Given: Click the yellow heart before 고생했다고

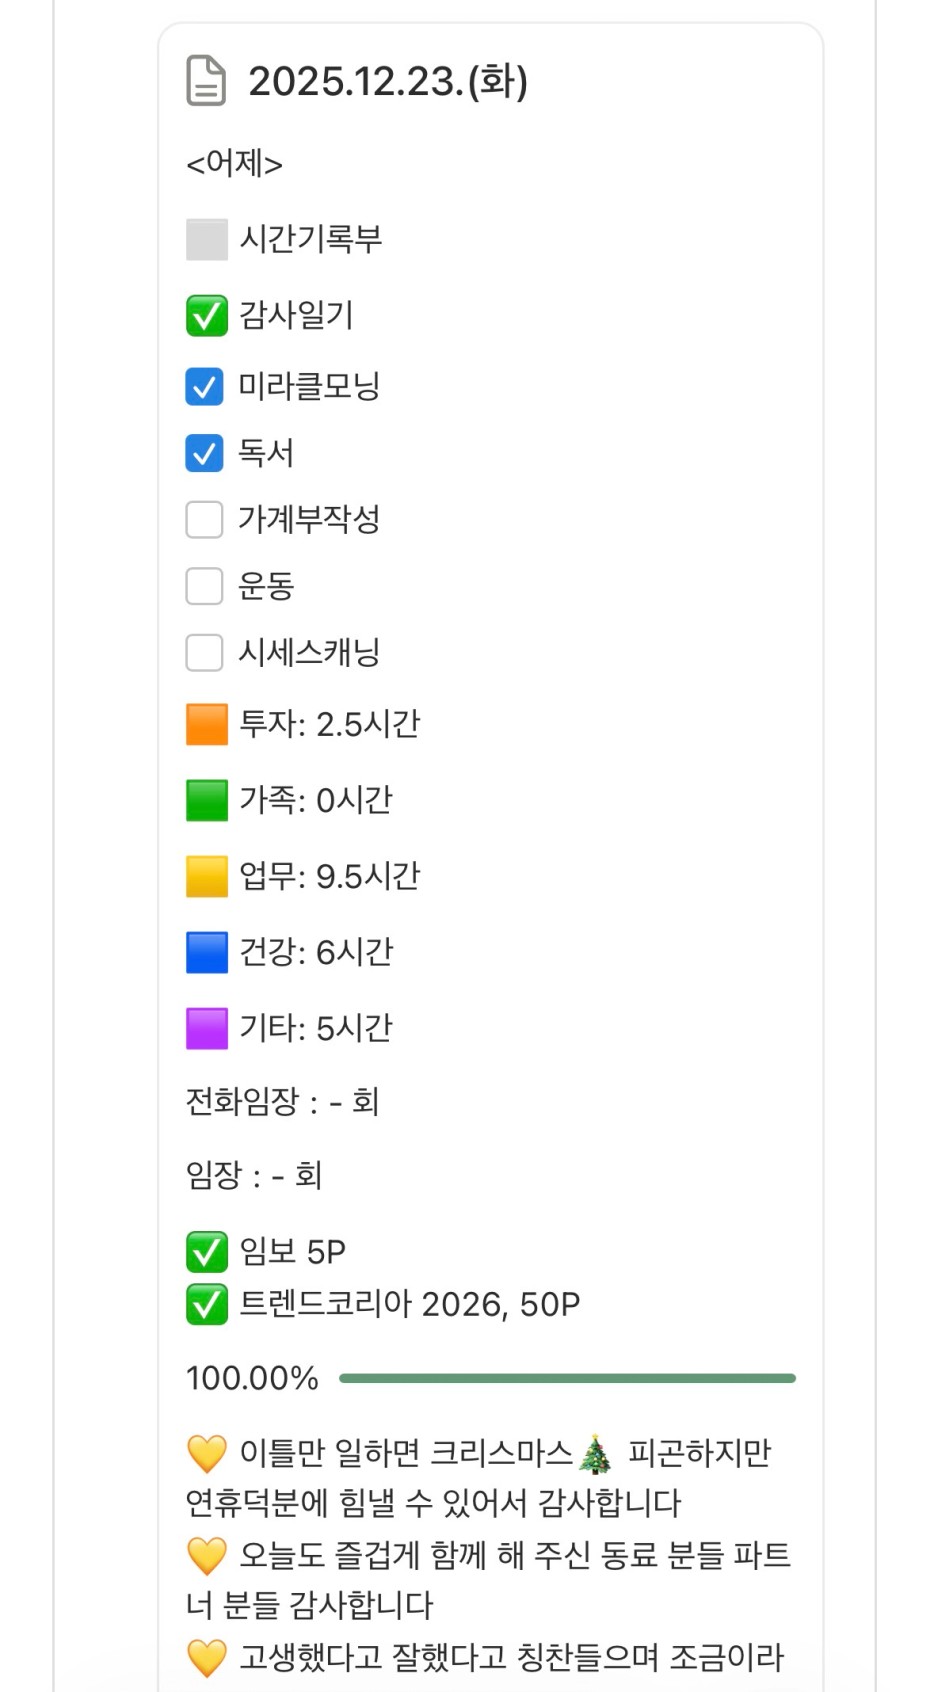Looking at the screenshot, I should (x=207, y=1658).
